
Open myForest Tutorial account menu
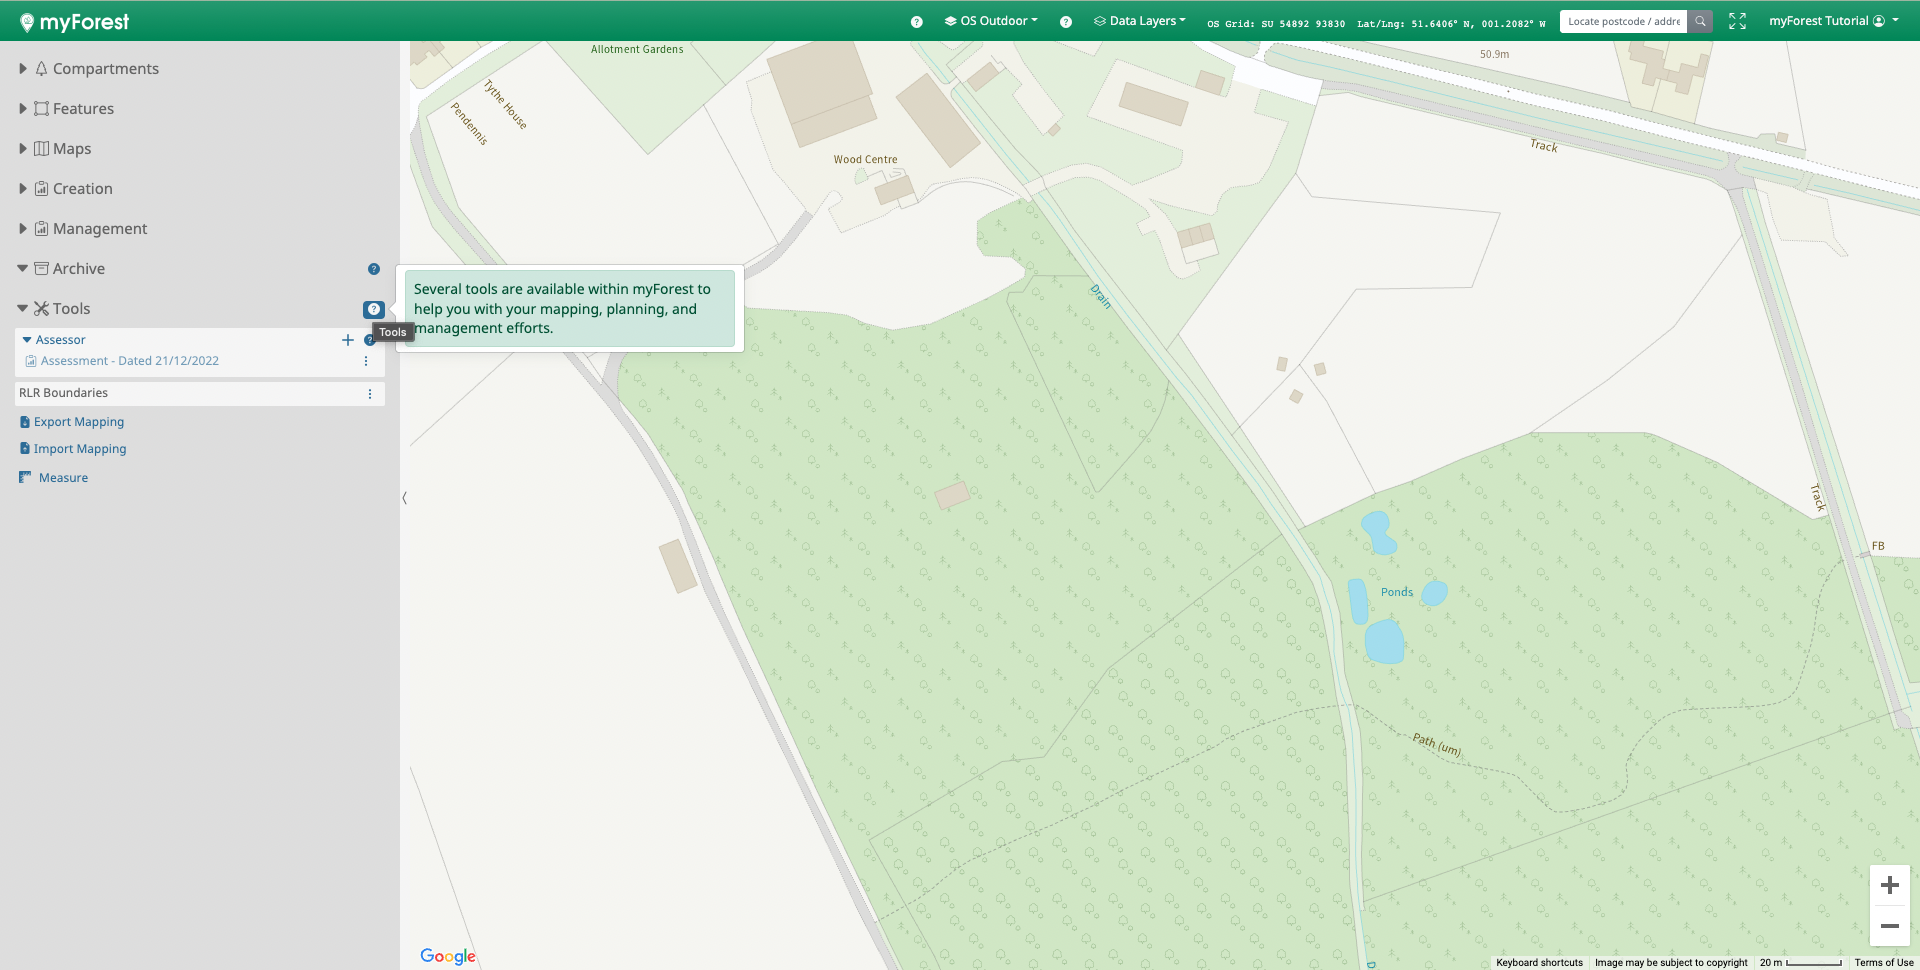coord(1832,21)
